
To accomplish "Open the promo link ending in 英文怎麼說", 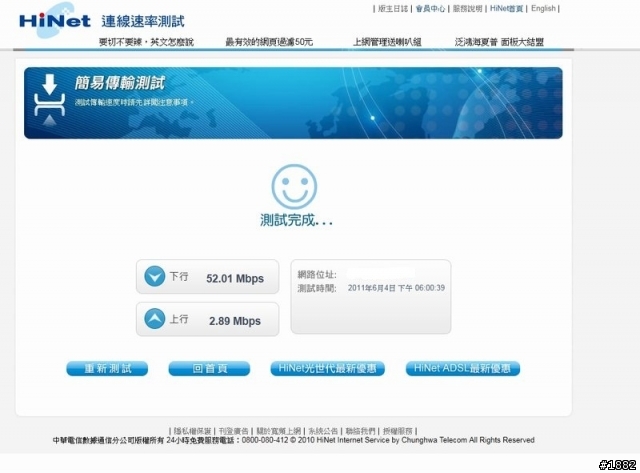I will 146,42.
